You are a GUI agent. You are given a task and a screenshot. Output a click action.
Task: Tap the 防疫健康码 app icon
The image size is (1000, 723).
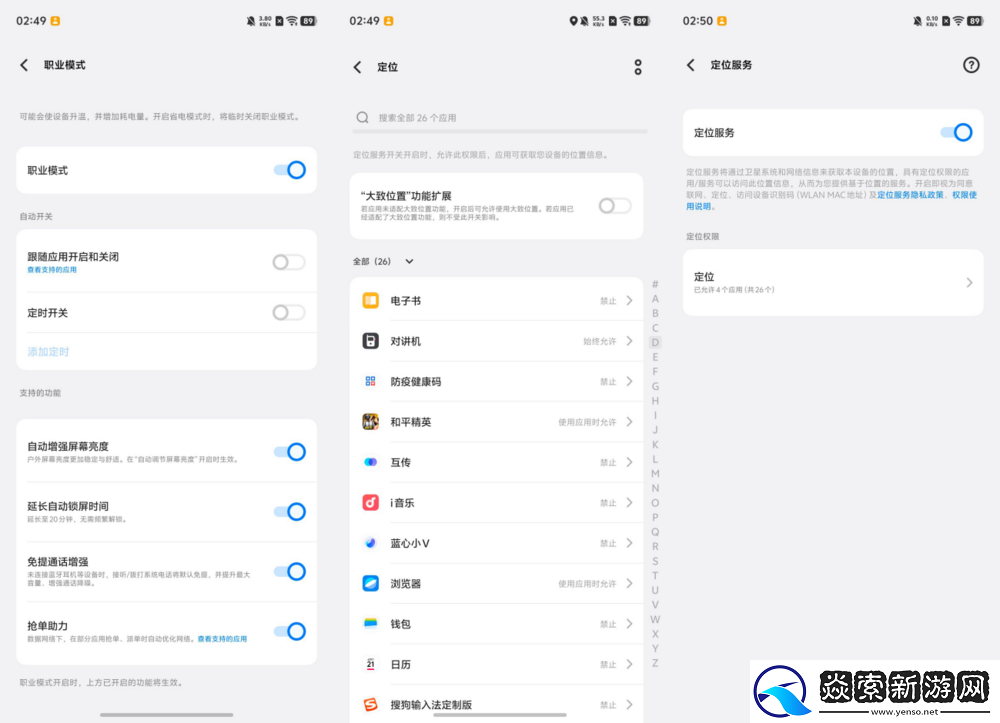coord(370,382)
